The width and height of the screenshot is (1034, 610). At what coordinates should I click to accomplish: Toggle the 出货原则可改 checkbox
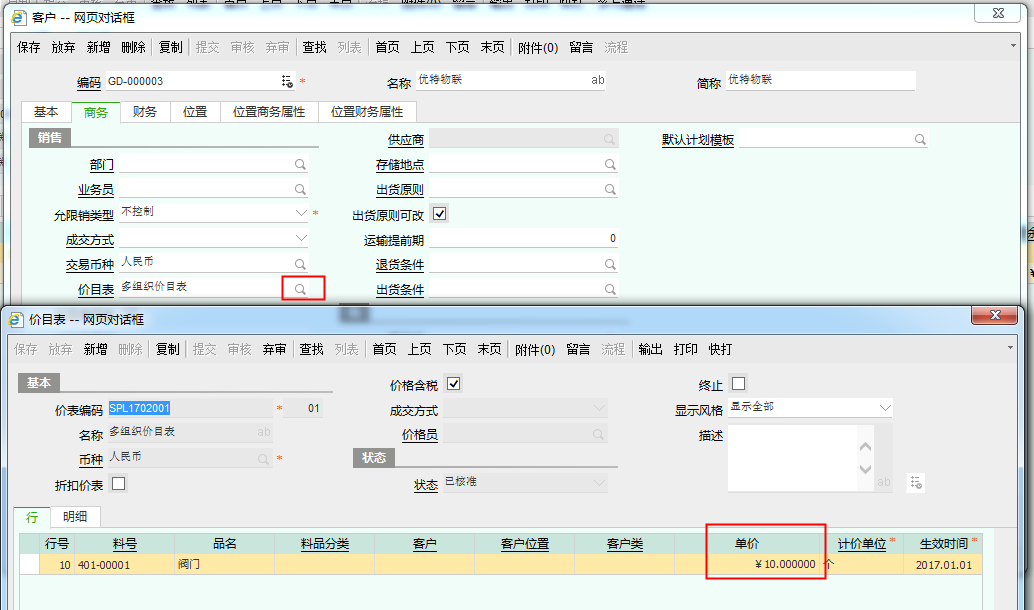440,214
